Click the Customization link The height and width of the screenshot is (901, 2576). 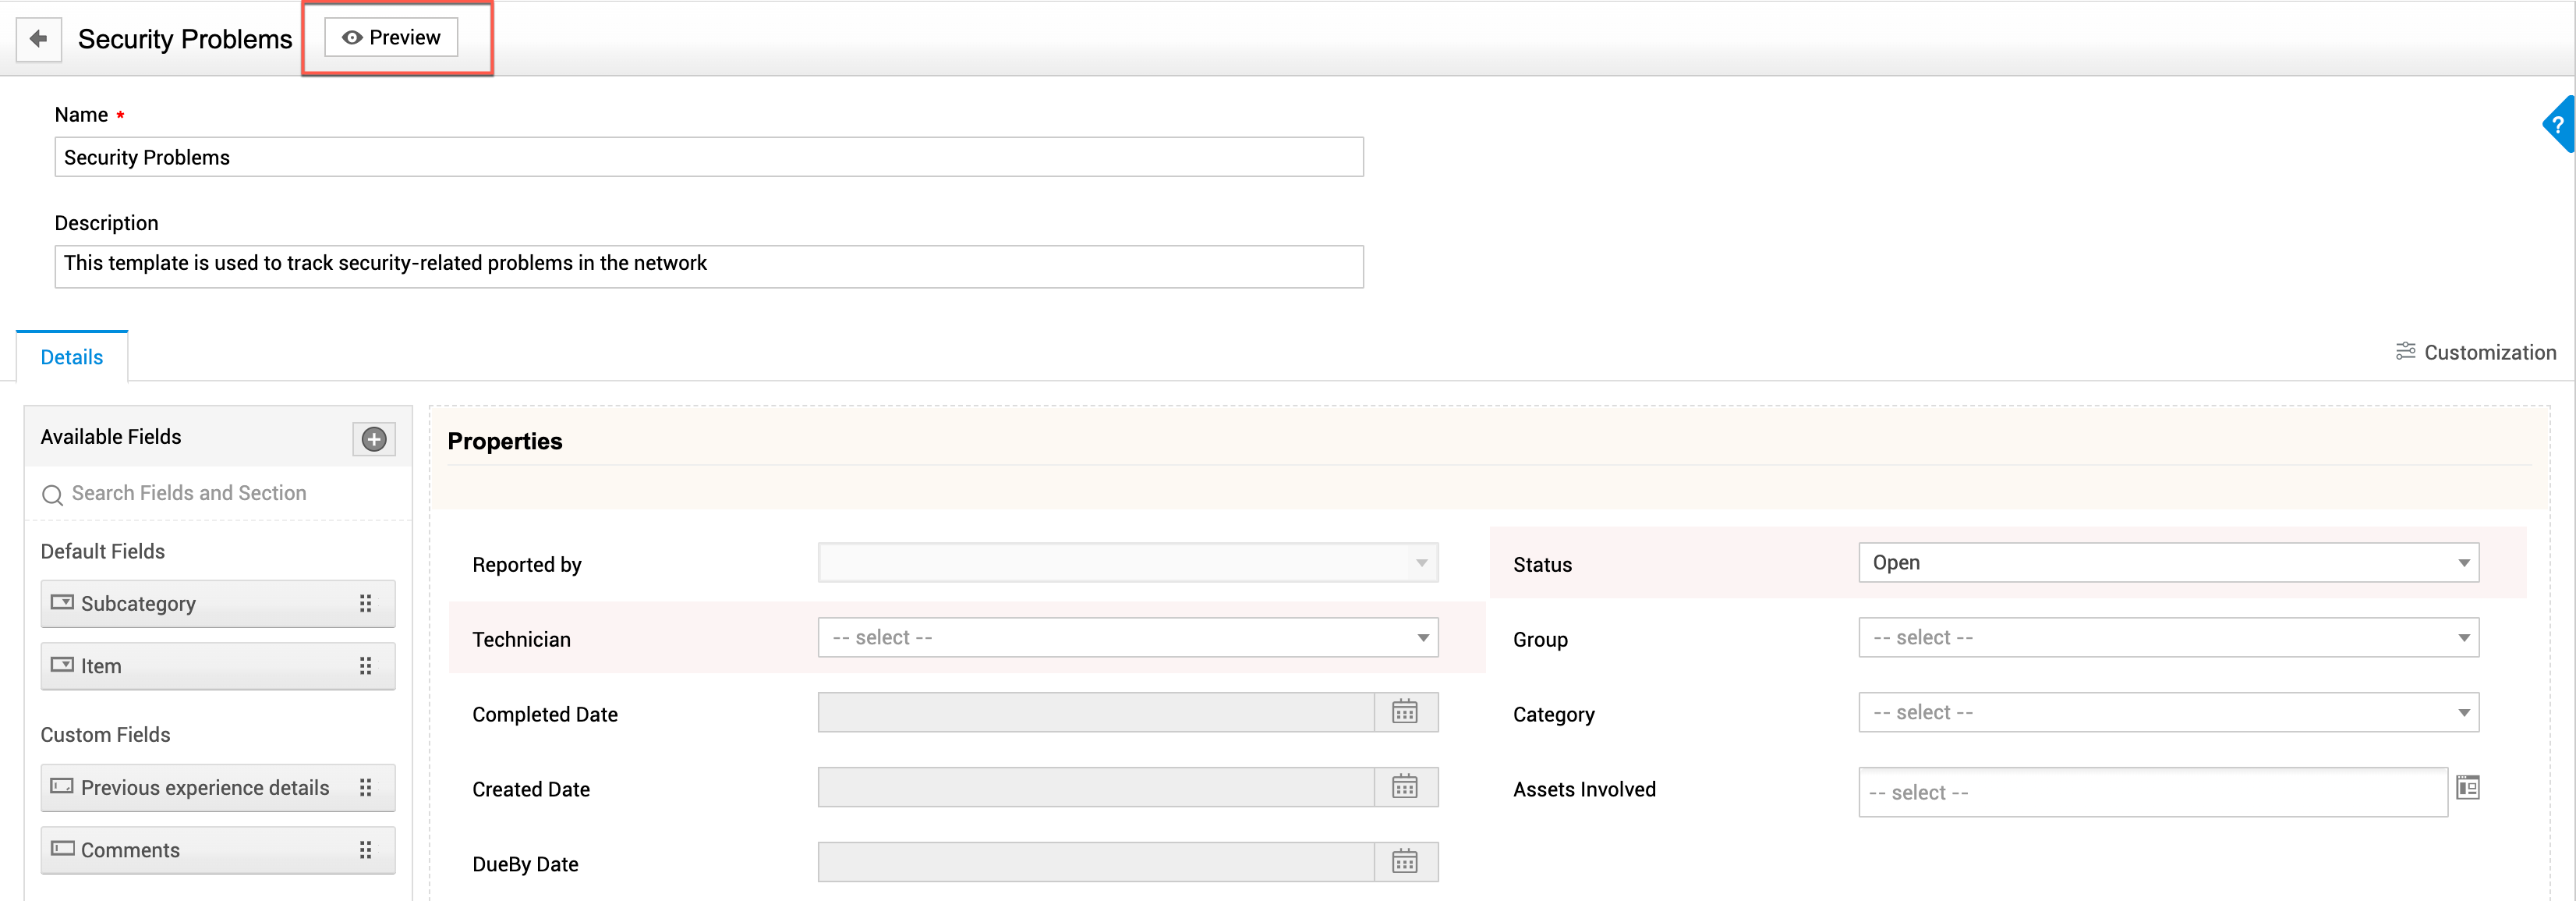coord(2476,352)
